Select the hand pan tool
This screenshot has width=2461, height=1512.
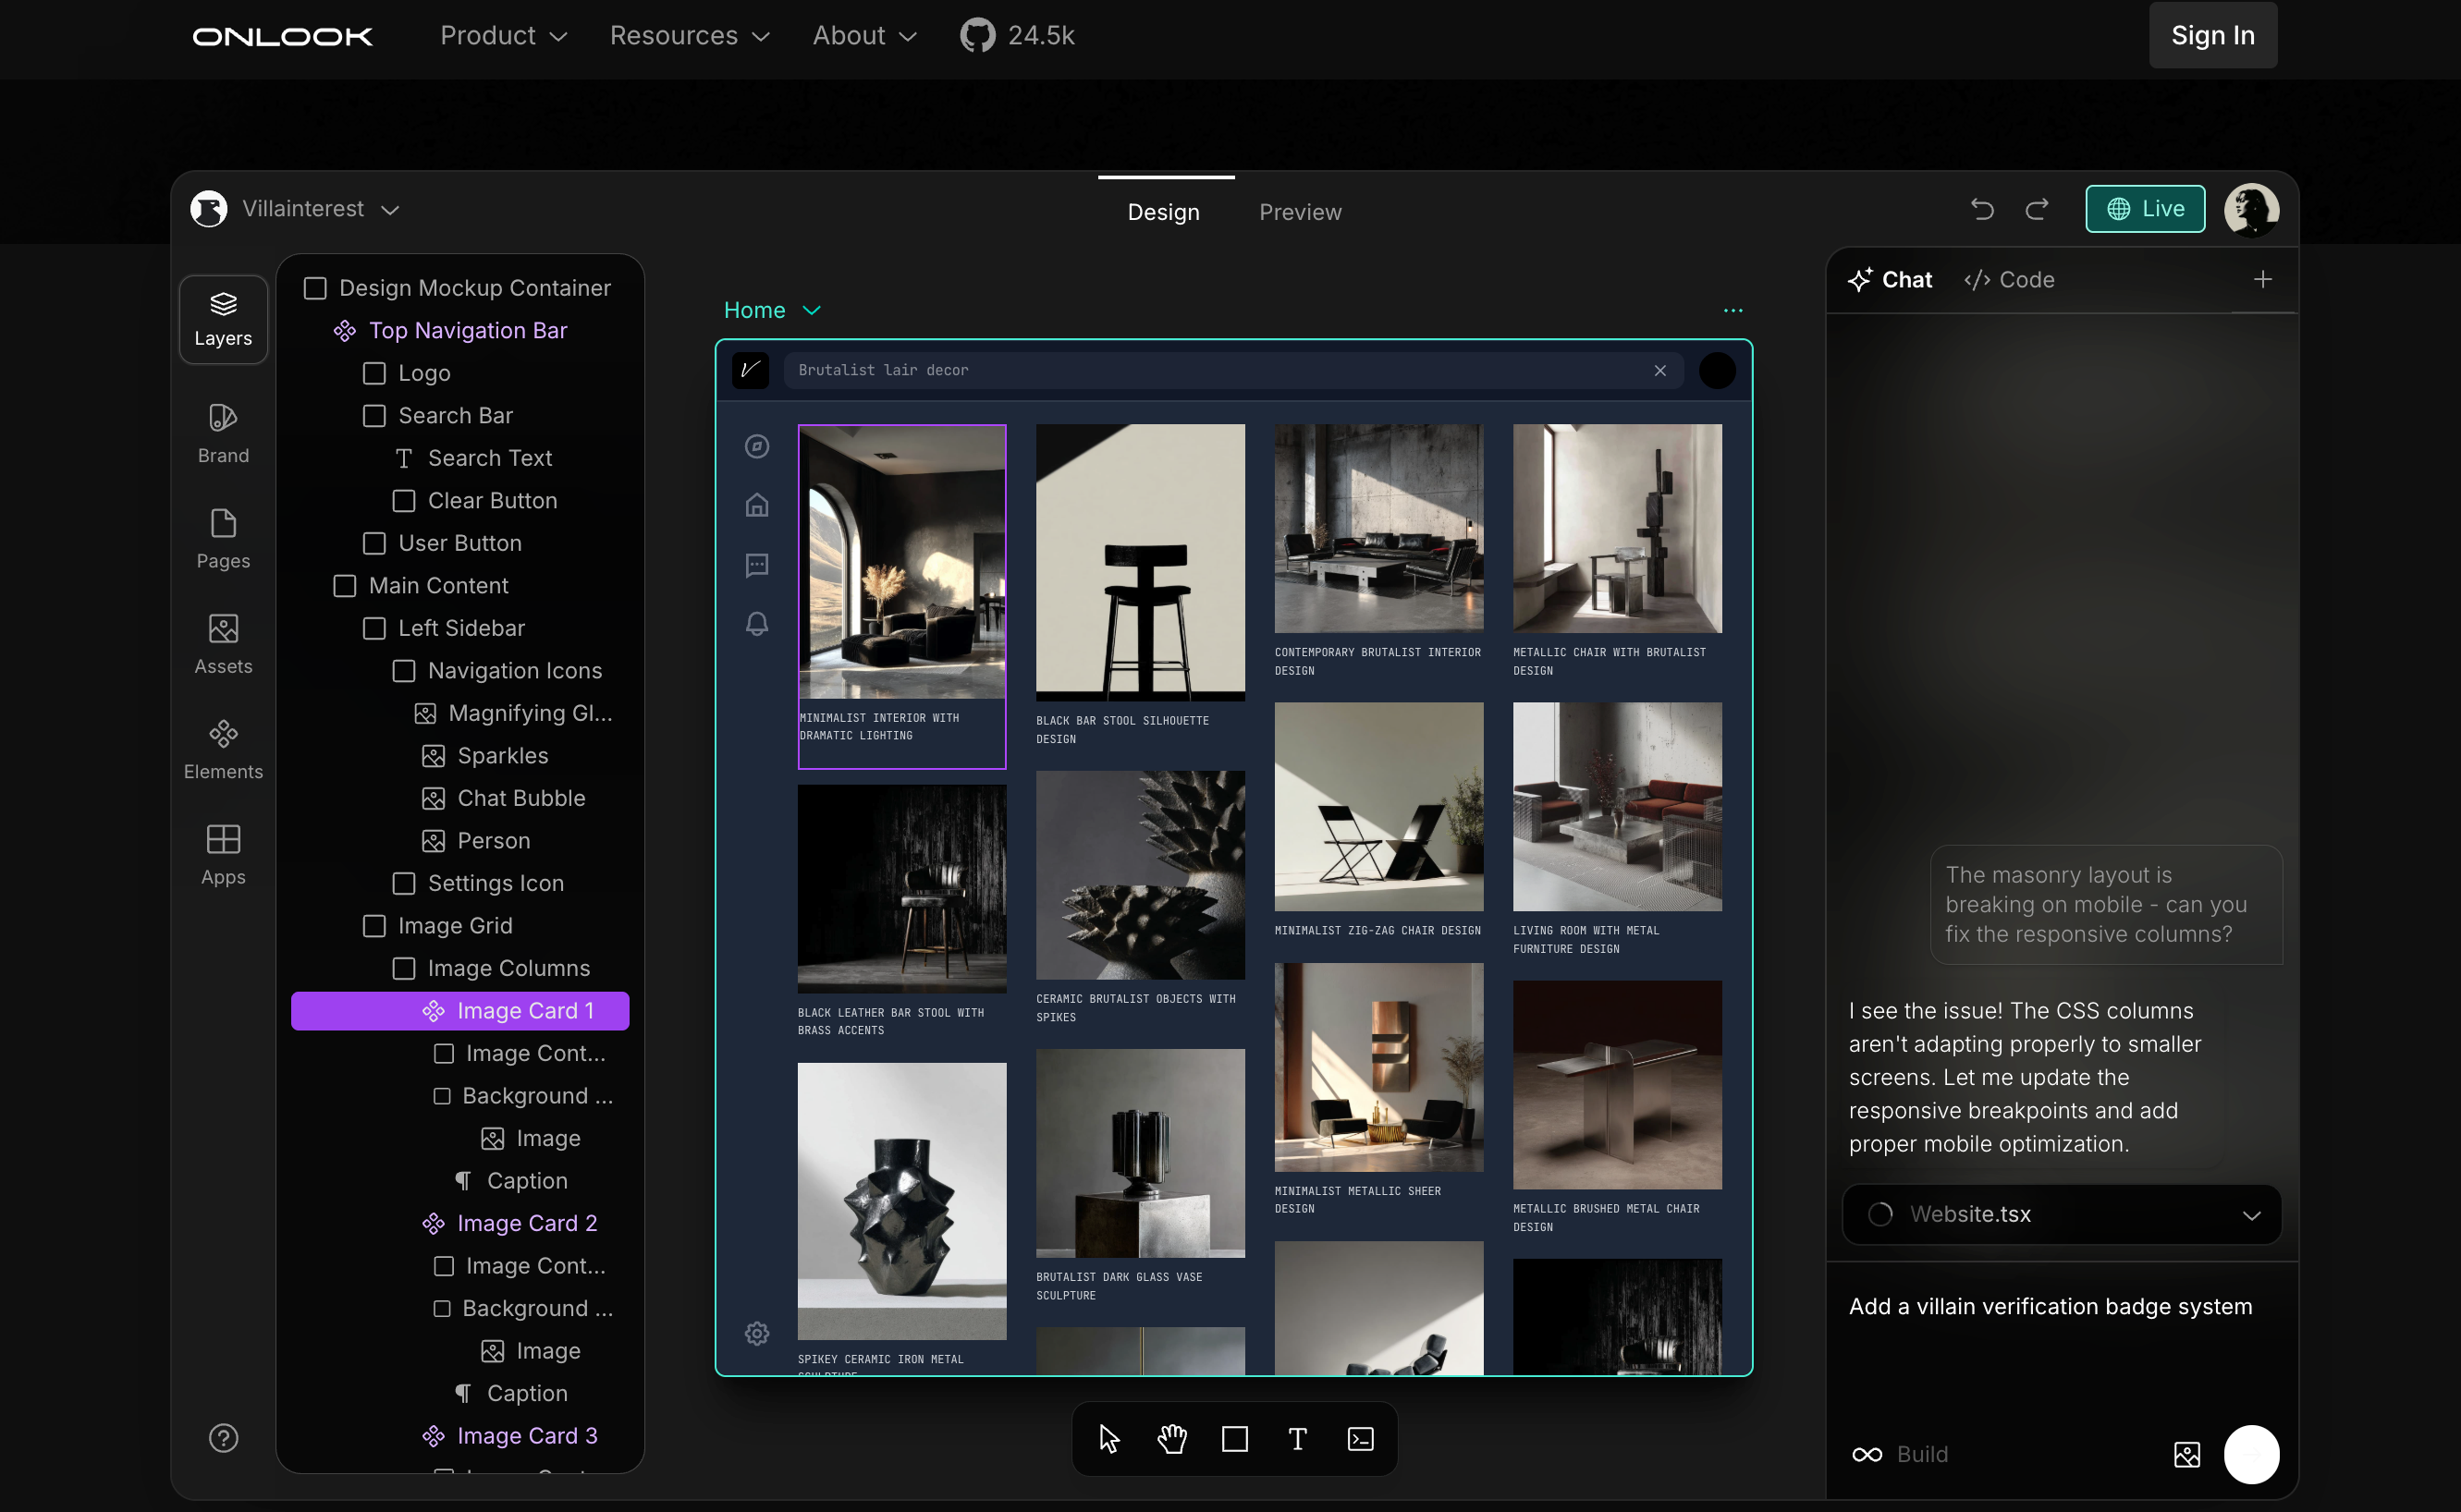click(1172, 1439)
